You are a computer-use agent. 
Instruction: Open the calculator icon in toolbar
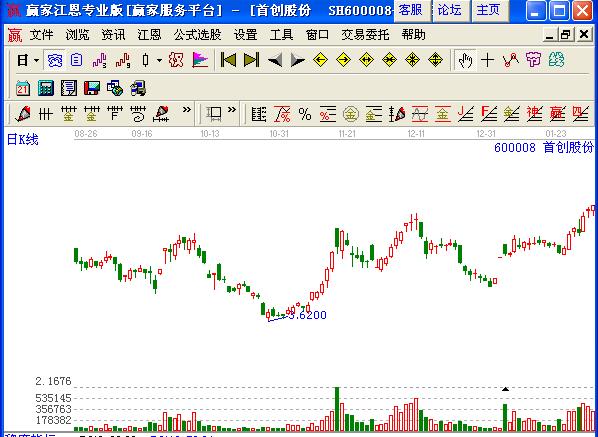point(46,88)
